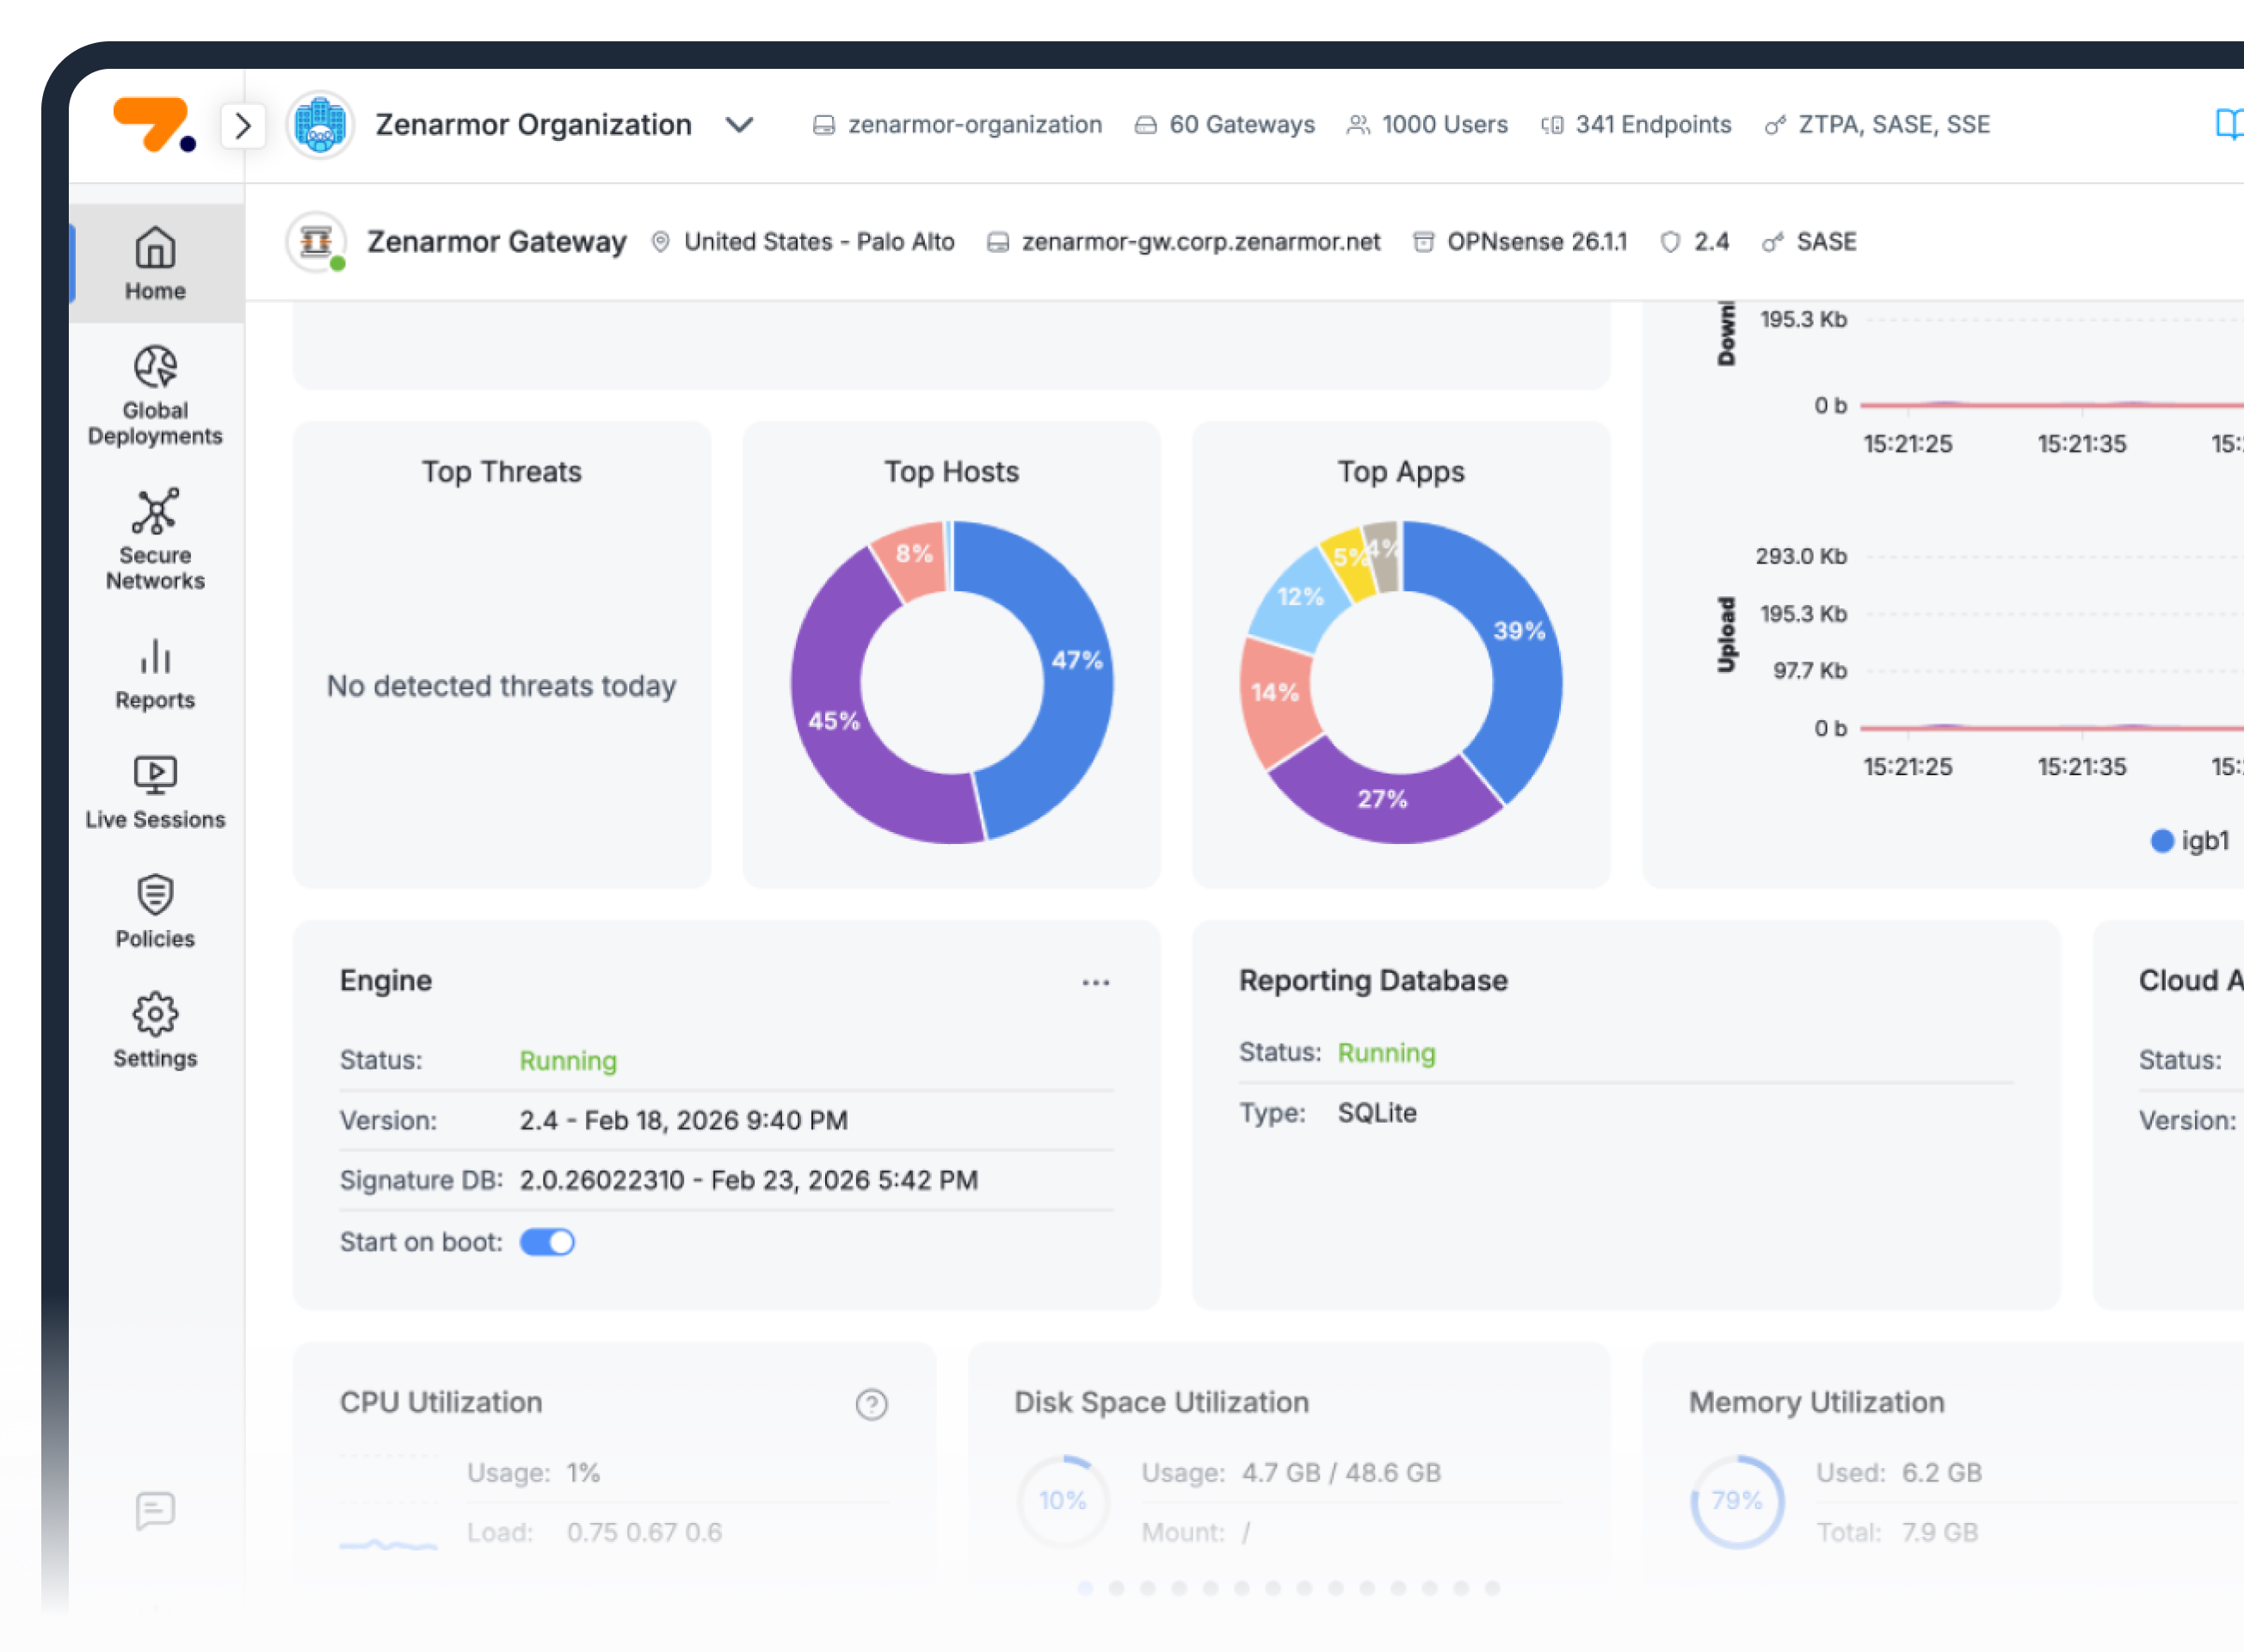The image size is (2244, 1652).
Task: Open the Reports section
Action: [x=155, y=675]
